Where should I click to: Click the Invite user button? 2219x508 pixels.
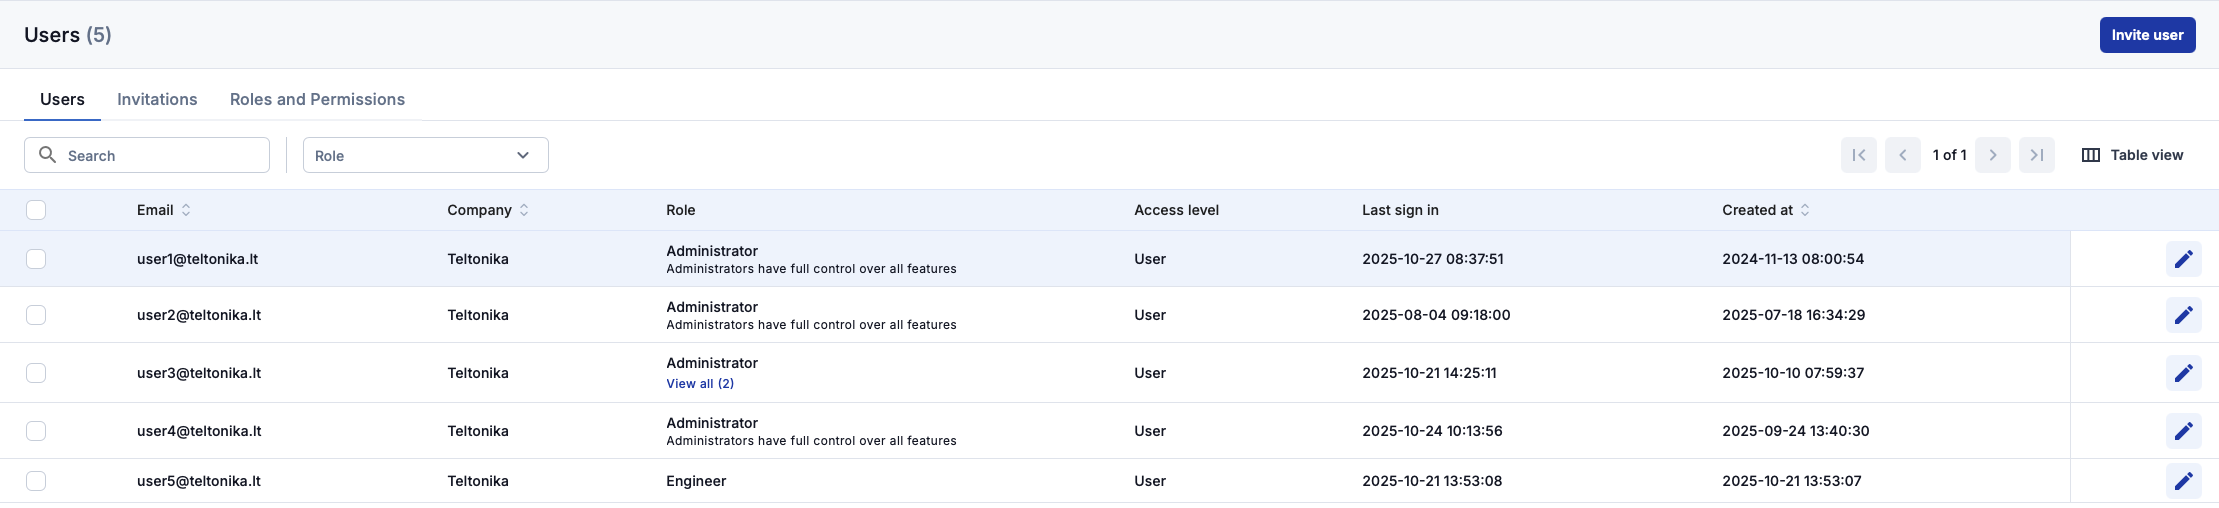(x=2147, y=35)
